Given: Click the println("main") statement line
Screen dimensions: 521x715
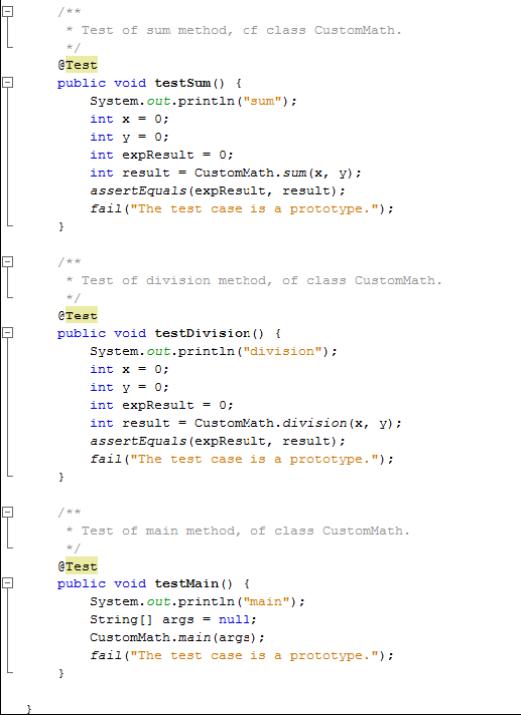Looking at the screenshot, I should [197, 601].
